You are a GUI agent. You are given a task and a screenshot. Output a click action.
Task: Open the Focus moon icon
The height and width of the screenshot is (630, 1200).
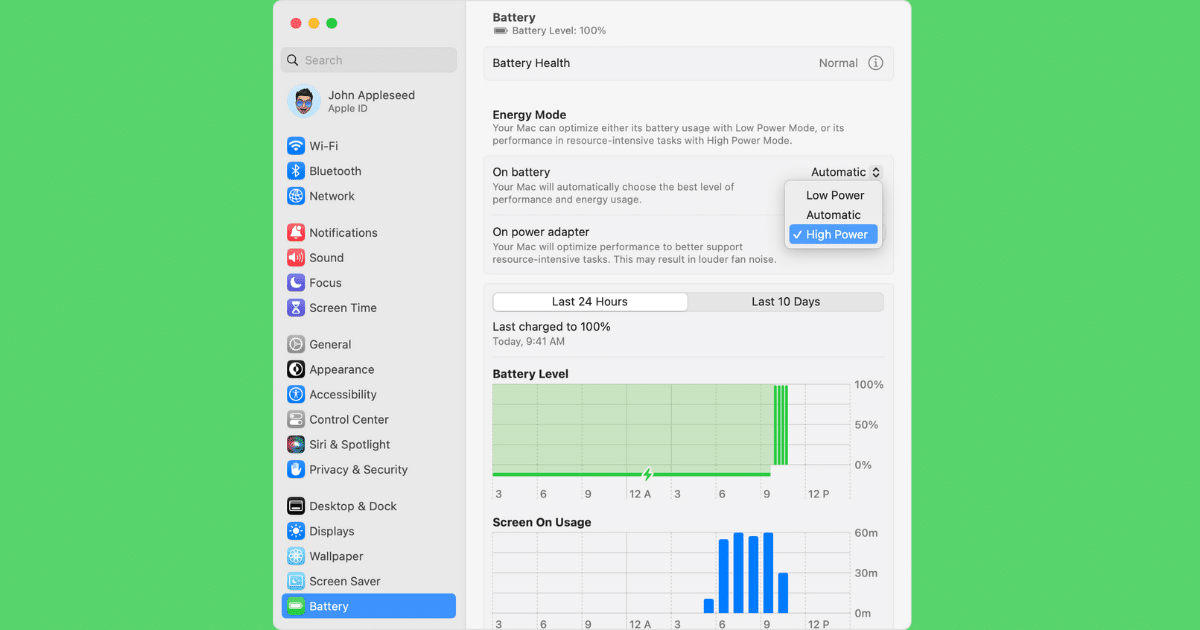[x=296, y=283]
